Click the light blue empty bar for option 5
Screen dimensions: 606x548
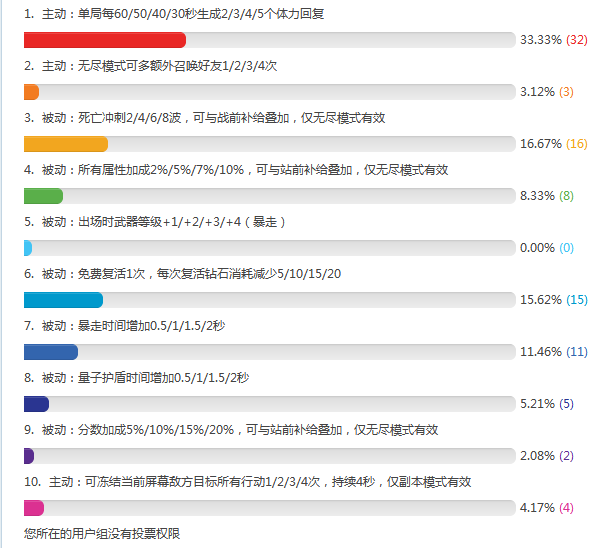(28, 248)
